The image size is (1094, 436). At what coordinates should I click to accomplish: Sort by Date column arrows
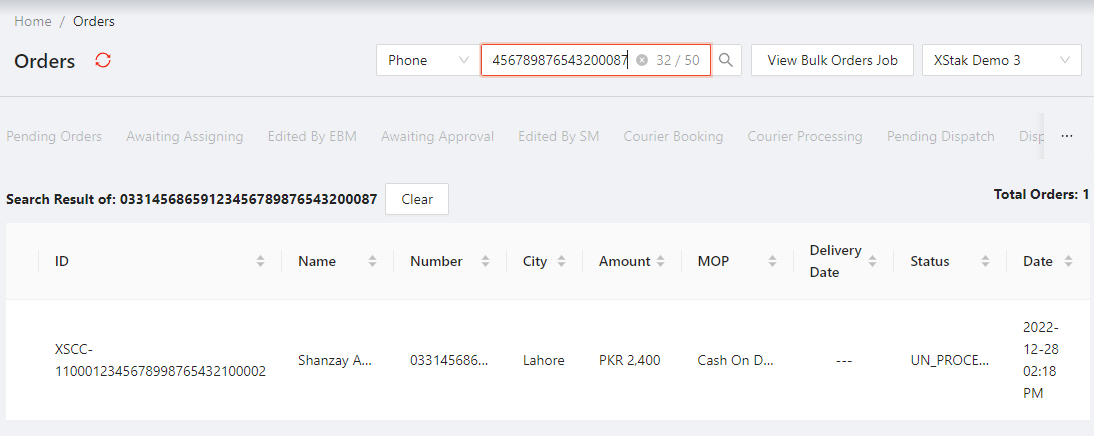[x=1068, y=262]
